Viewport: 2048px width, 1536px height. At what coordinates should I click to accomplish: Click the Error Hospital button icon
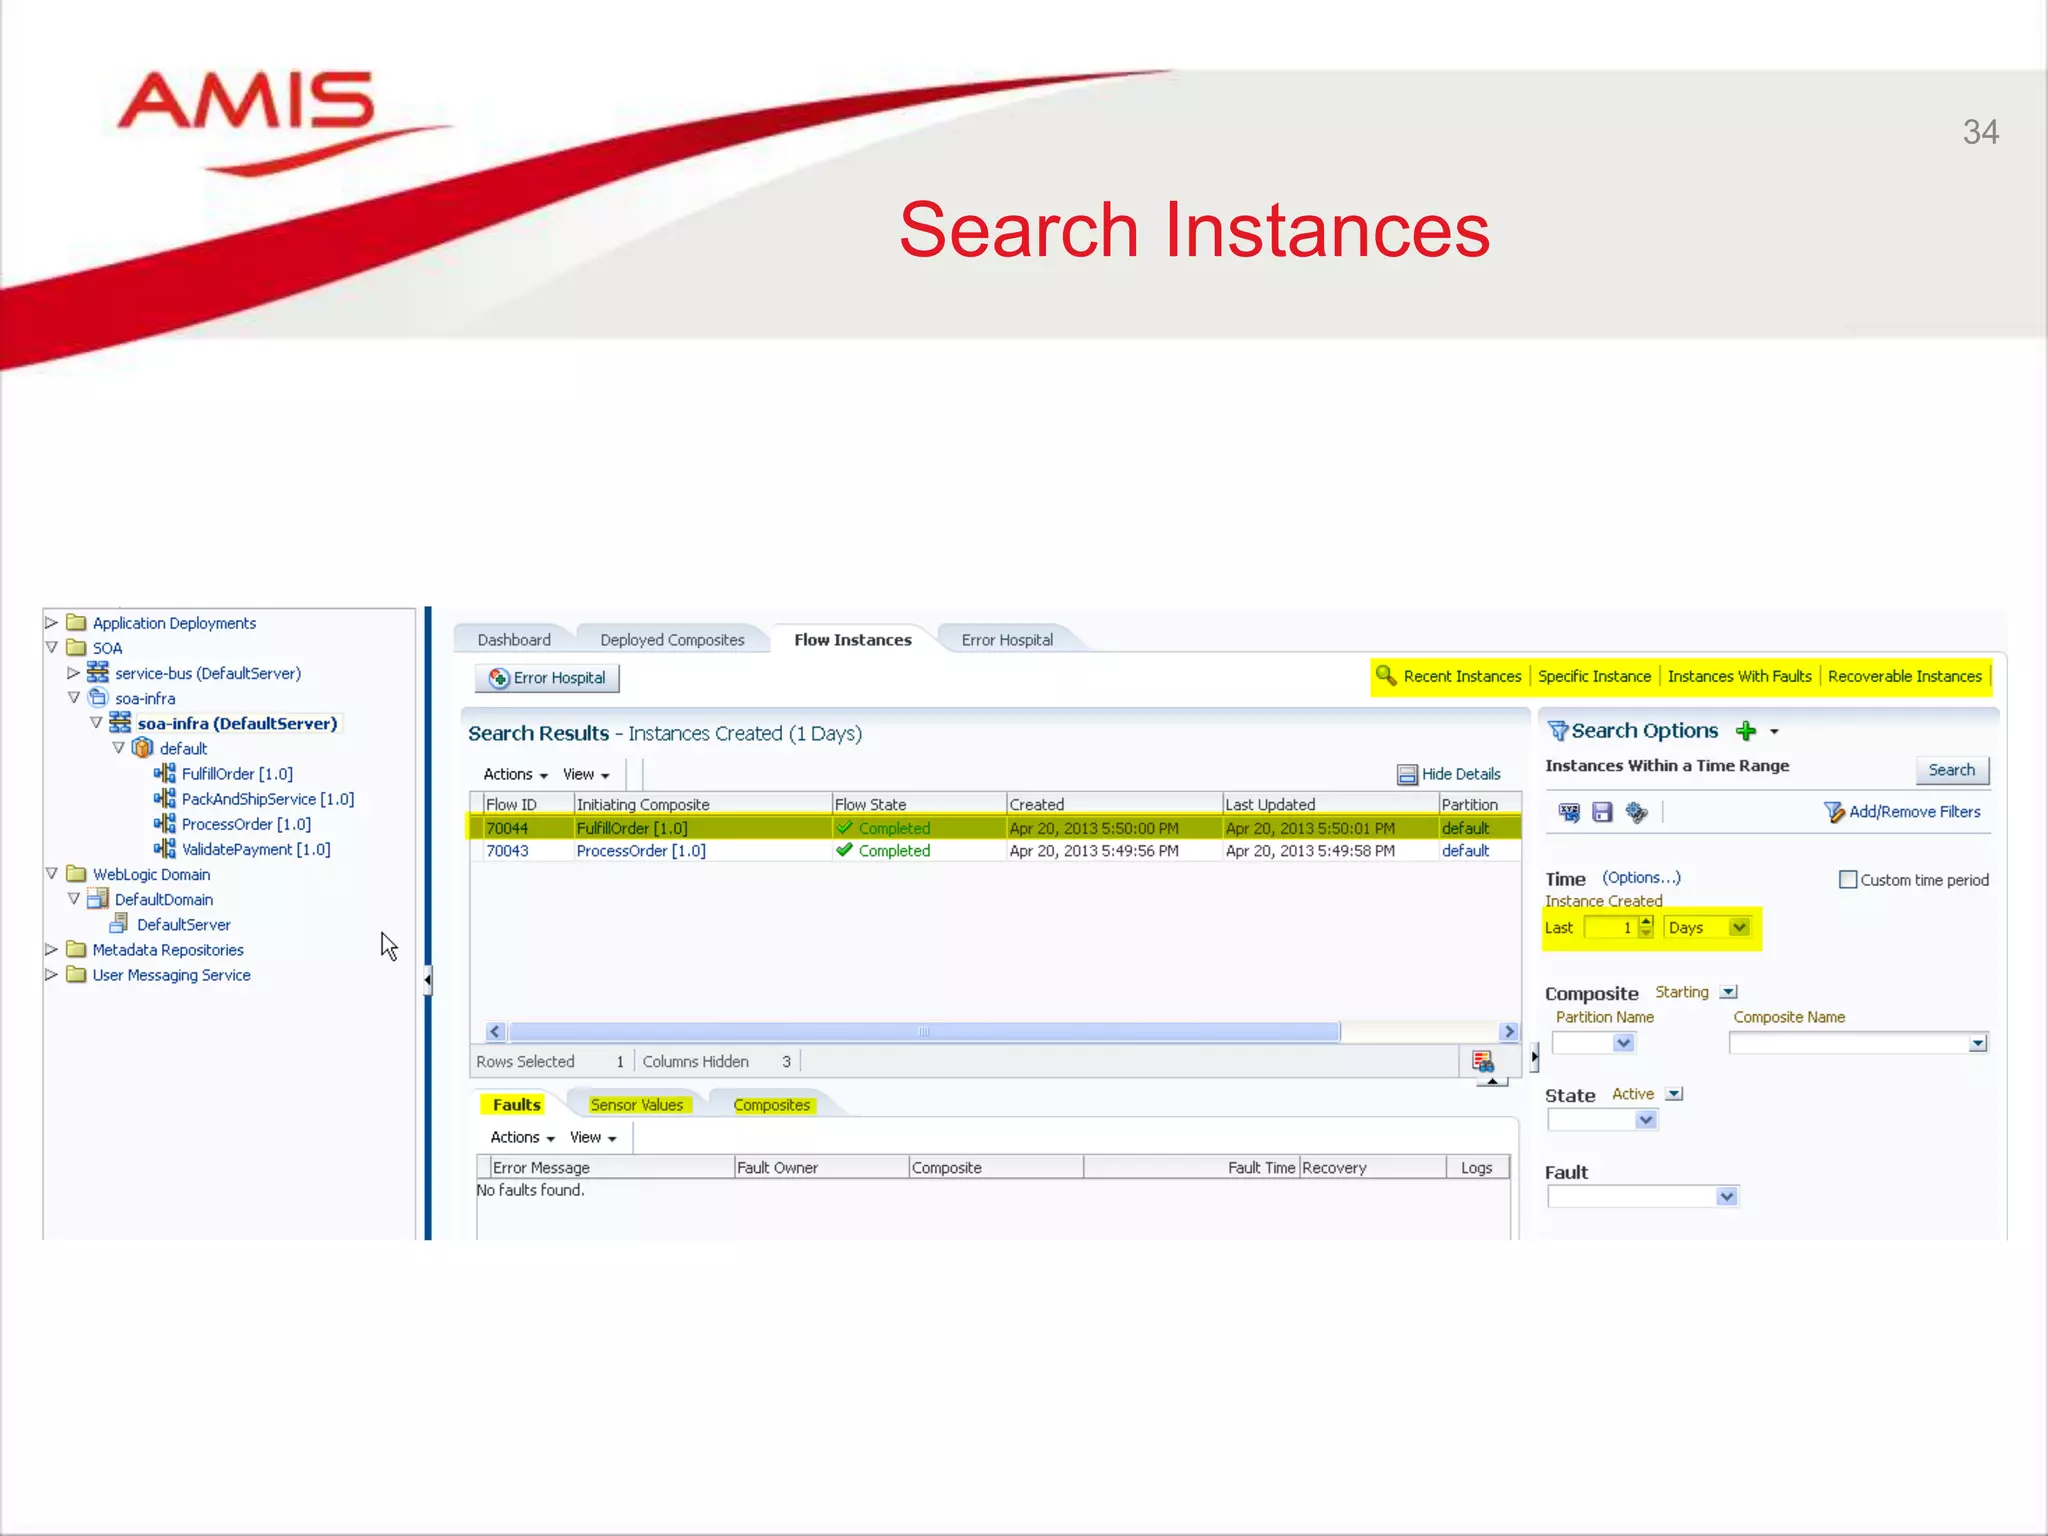point(498,678)
